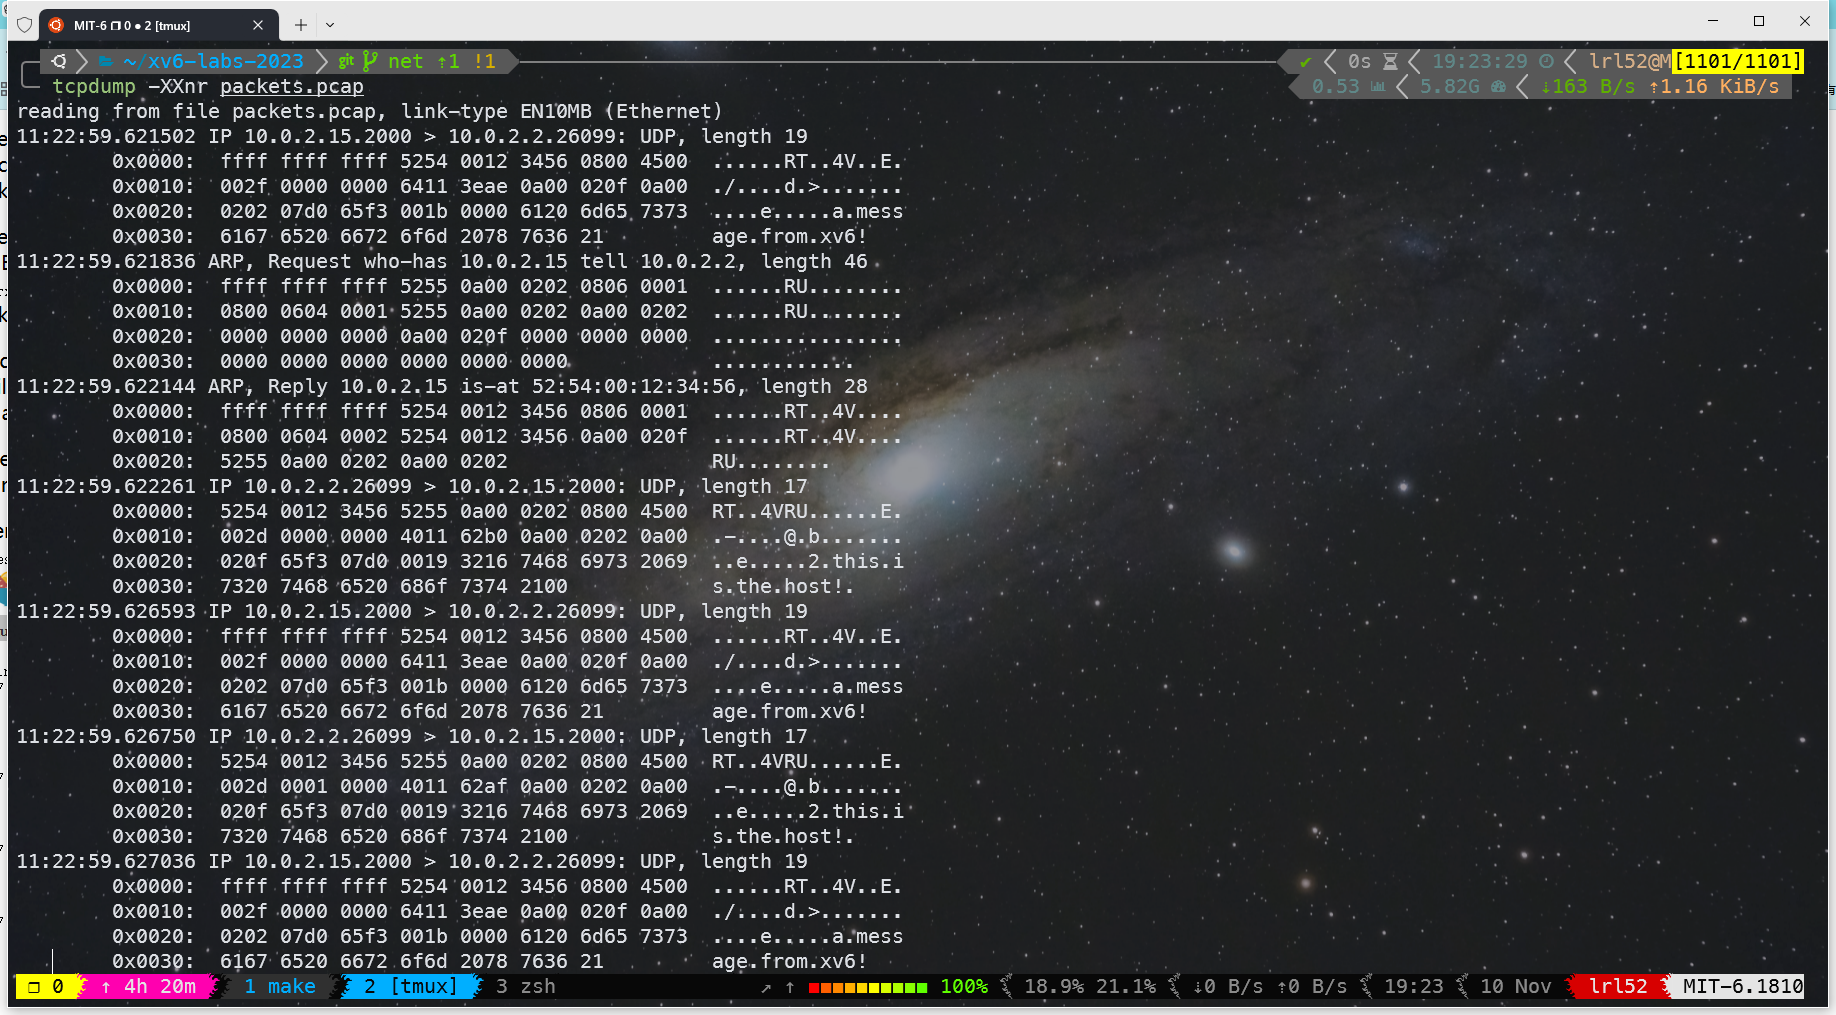Click the ↓0 B/s ↑0 B/s status segment
Image resolution: width=1836 pixels, height=1015 pixels.
pos(1270,986)
